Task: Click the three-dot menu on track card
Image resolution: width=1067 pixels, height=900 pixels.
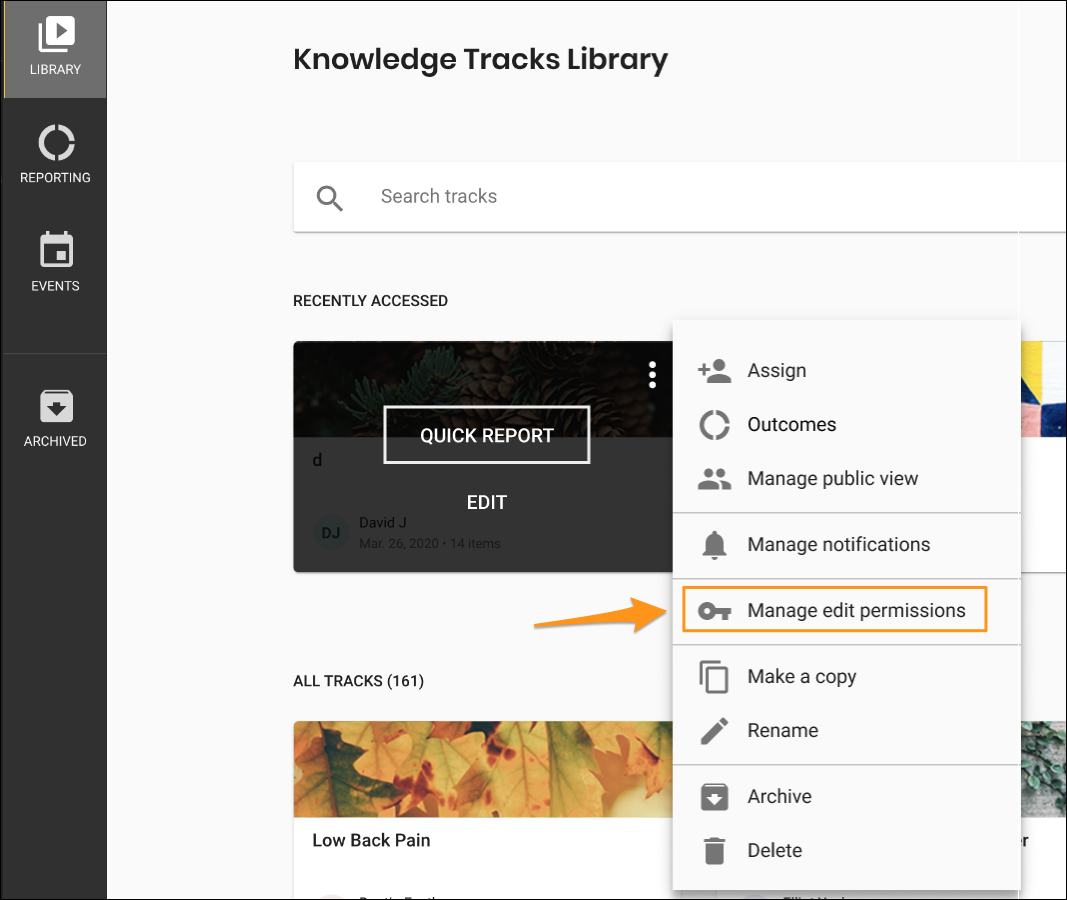Action: [x=652, y=375]
